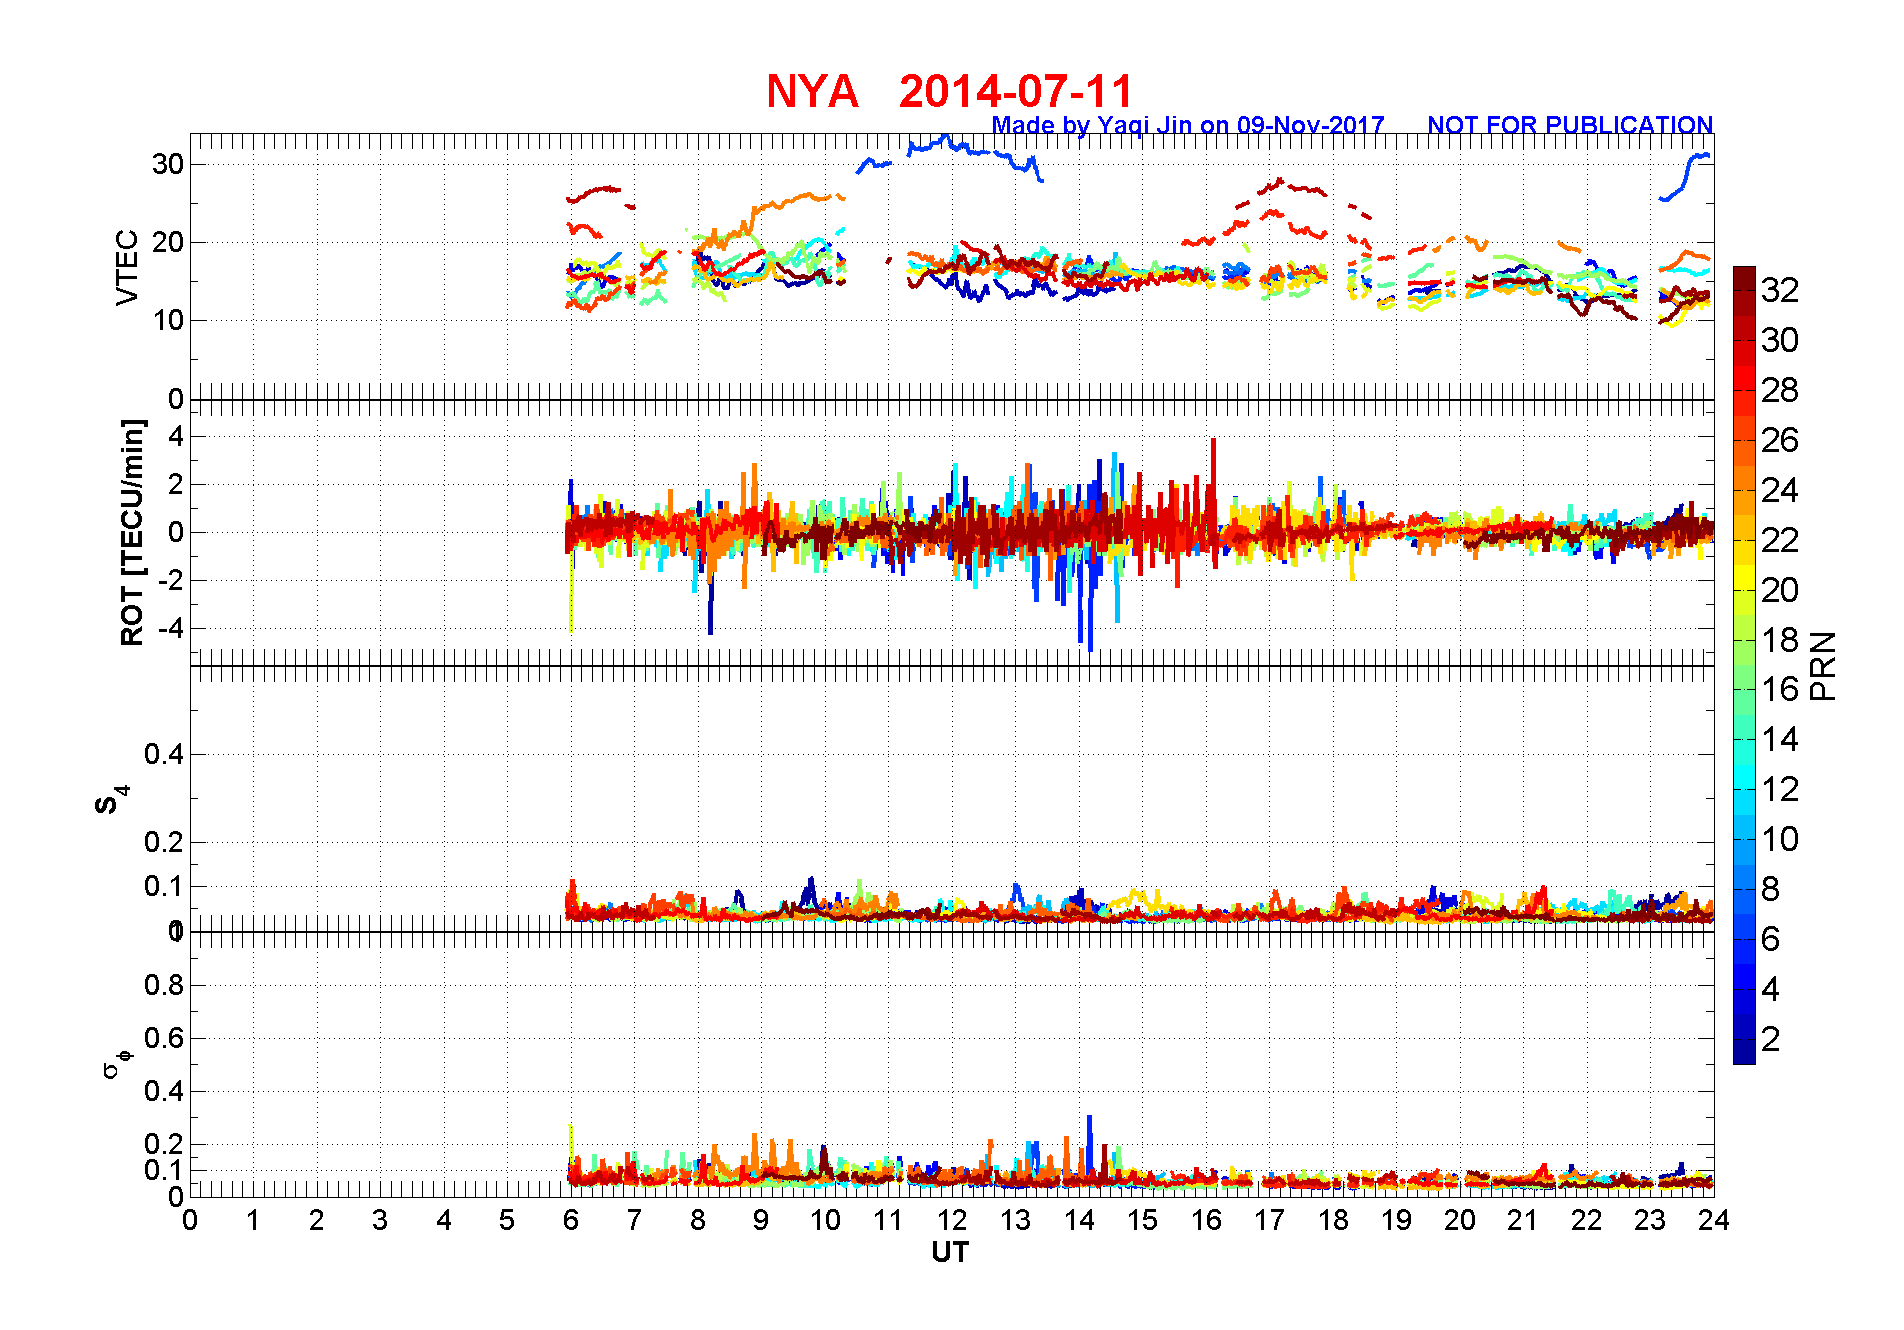Click the ROT axis tick "4"
1904x1330 pixels.
point(176,436)
